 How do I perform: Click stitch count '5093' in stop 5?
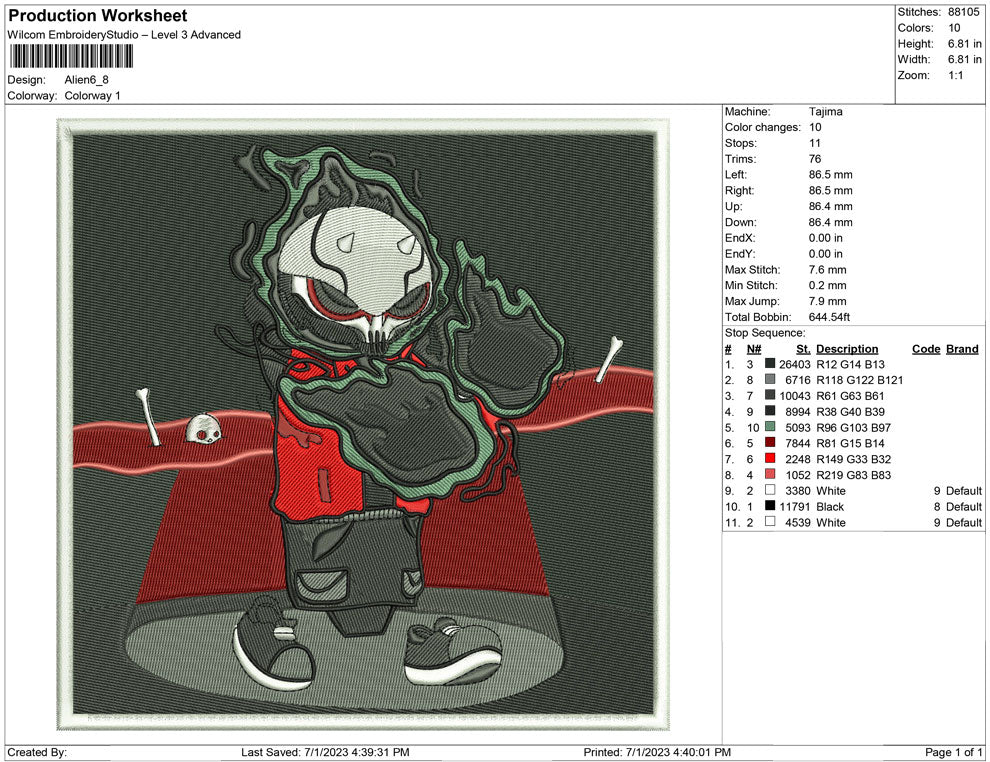pos(797,427)
